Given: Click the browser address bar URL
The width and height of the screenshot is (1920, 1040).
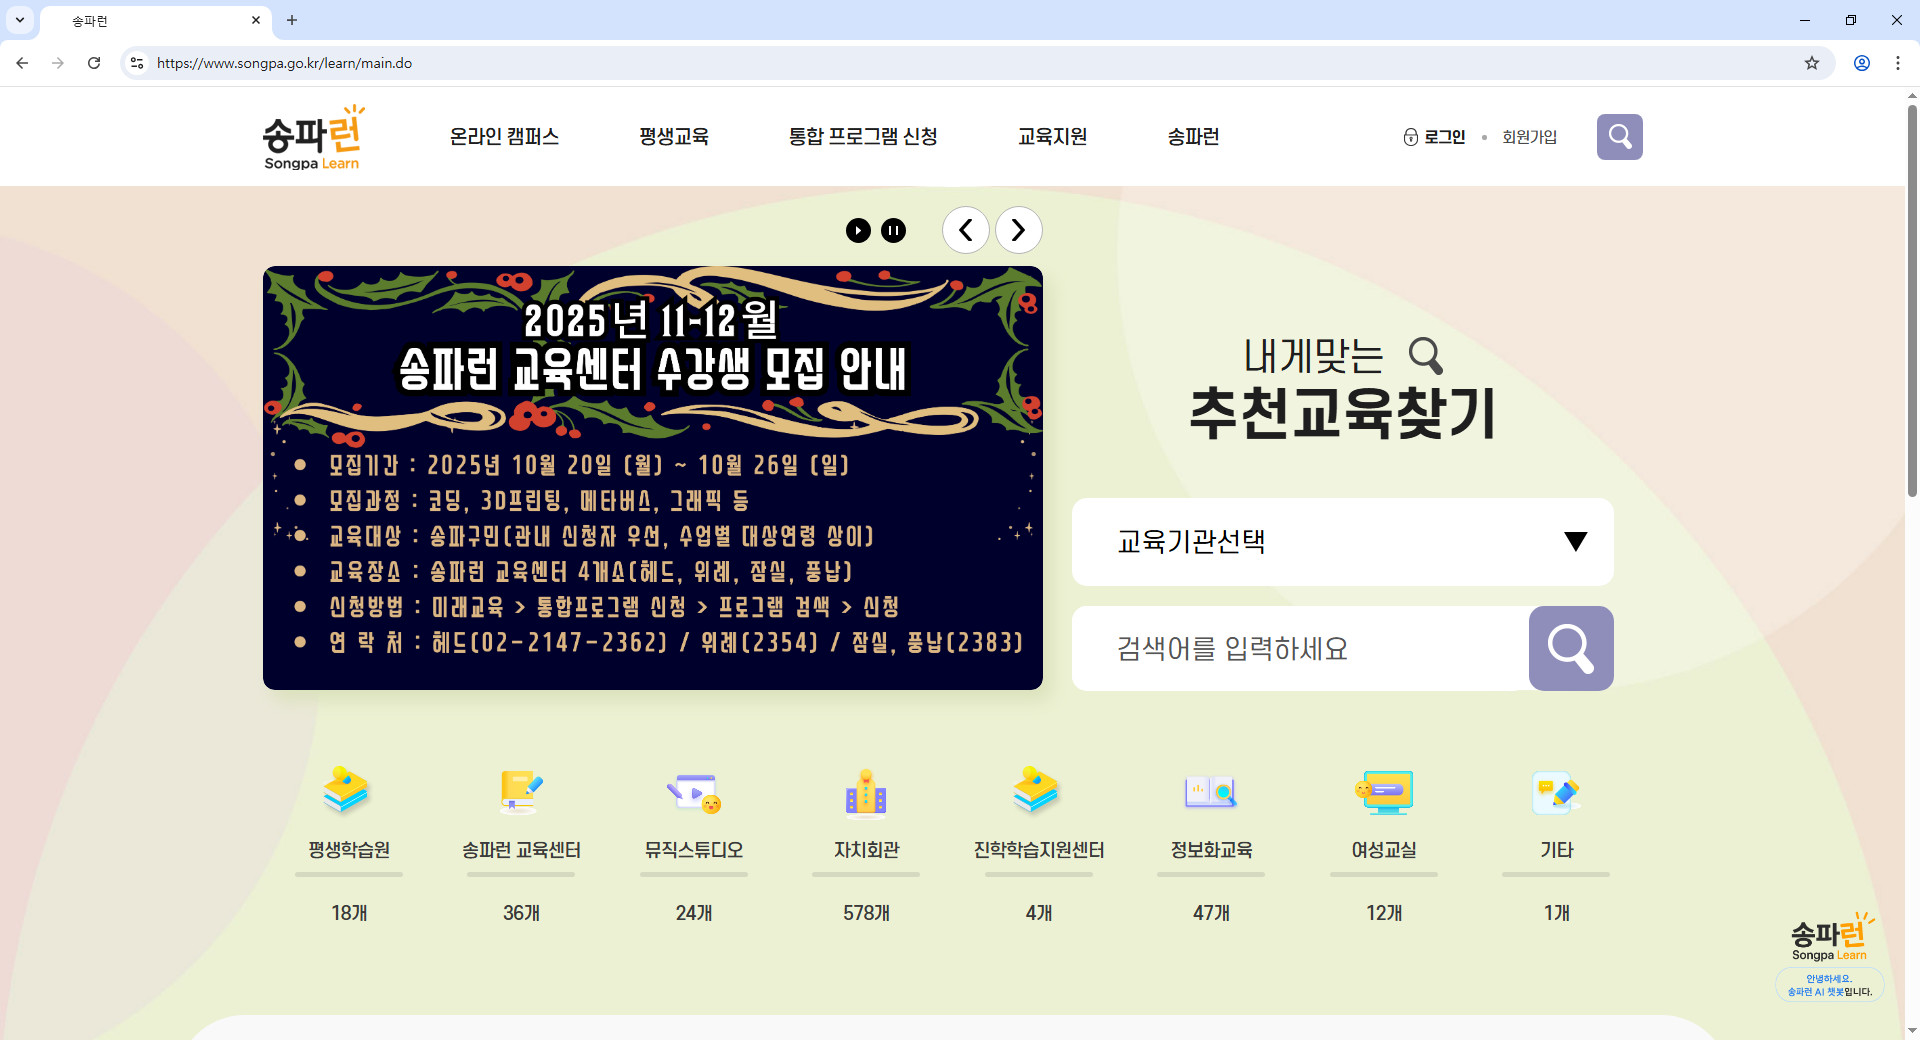Looking at the screenshot, I should [284, 63].
